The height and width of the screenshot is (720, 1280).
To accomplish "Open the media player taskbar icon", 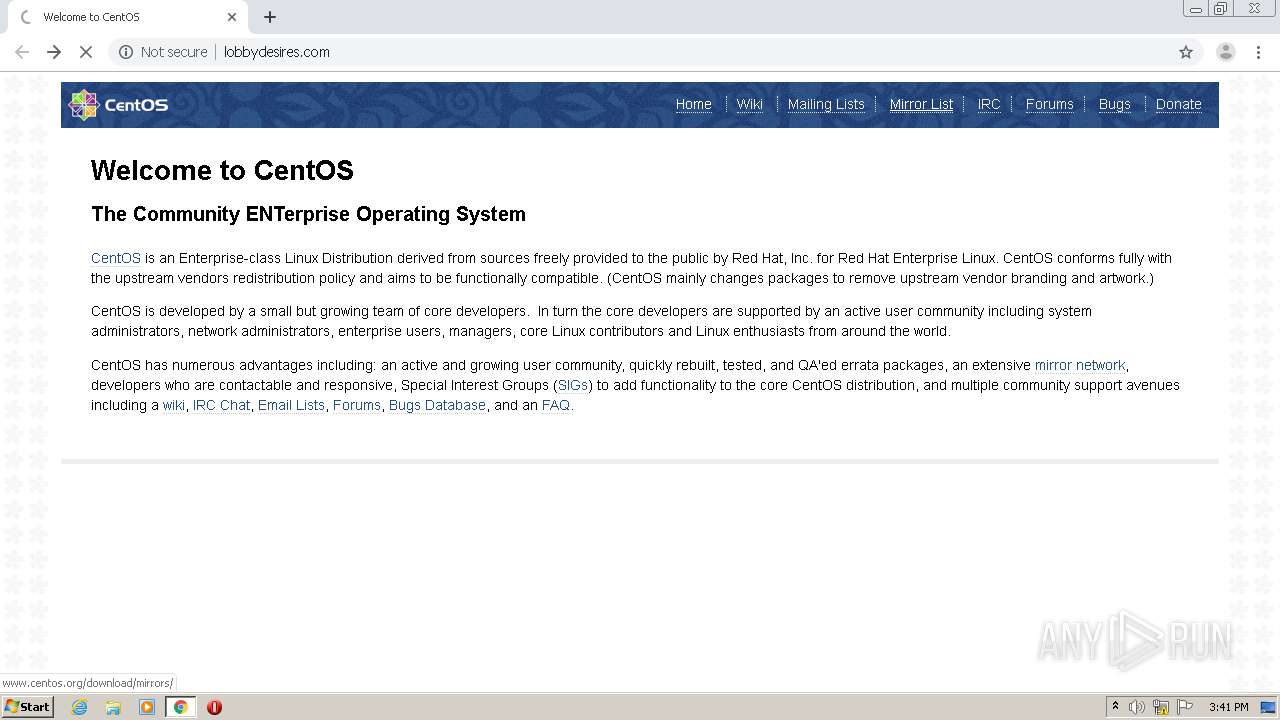I will tap(147, 707).
